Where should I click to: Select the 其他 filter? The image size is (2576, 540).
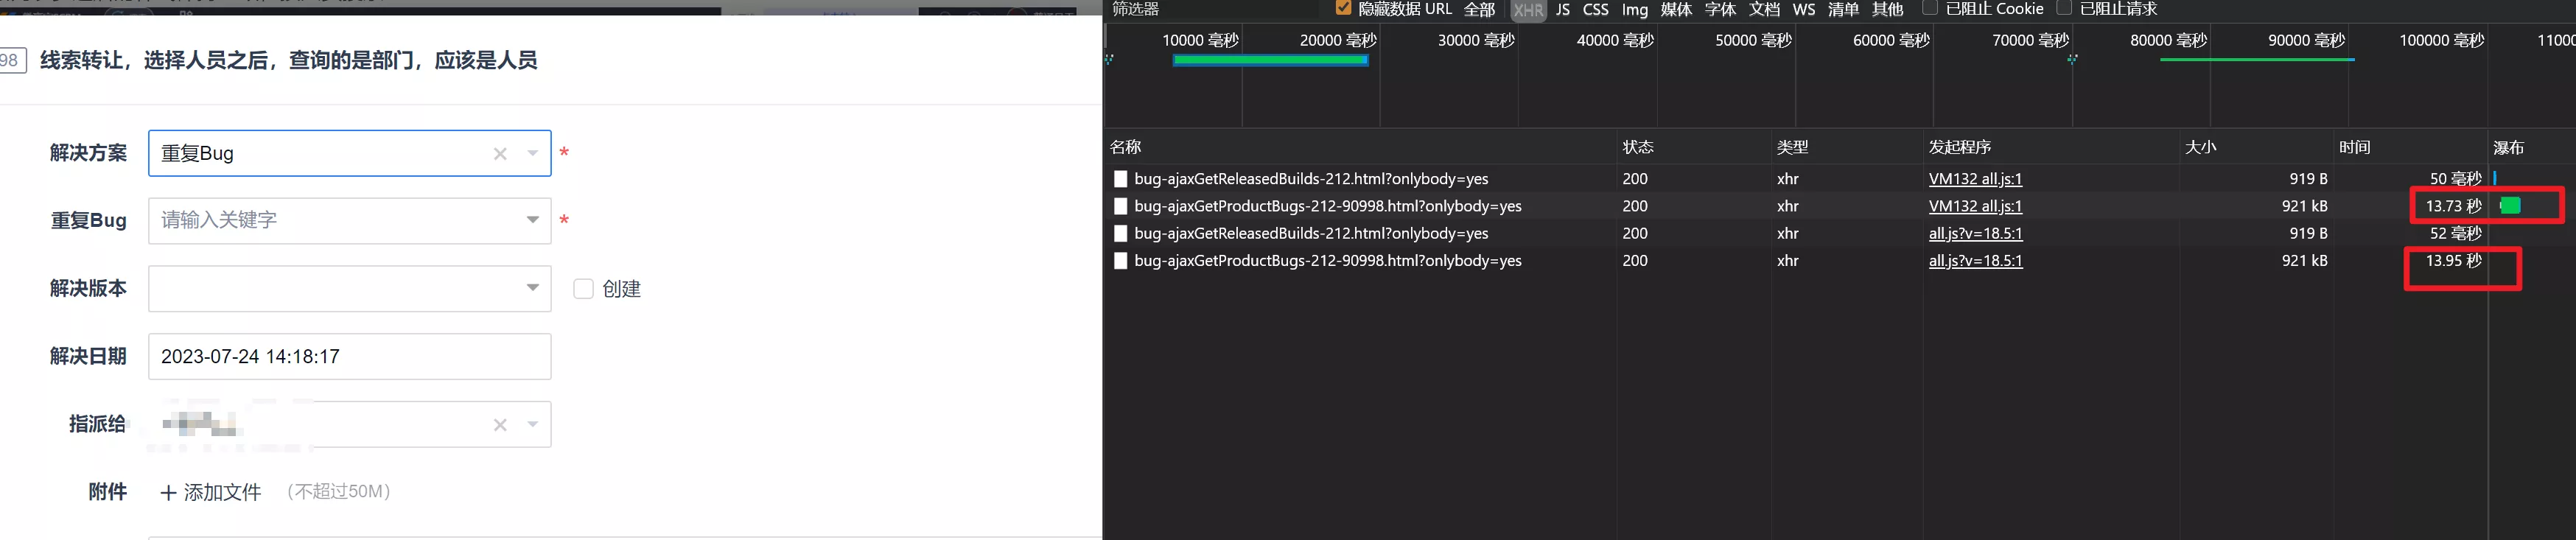(1888, 9)
